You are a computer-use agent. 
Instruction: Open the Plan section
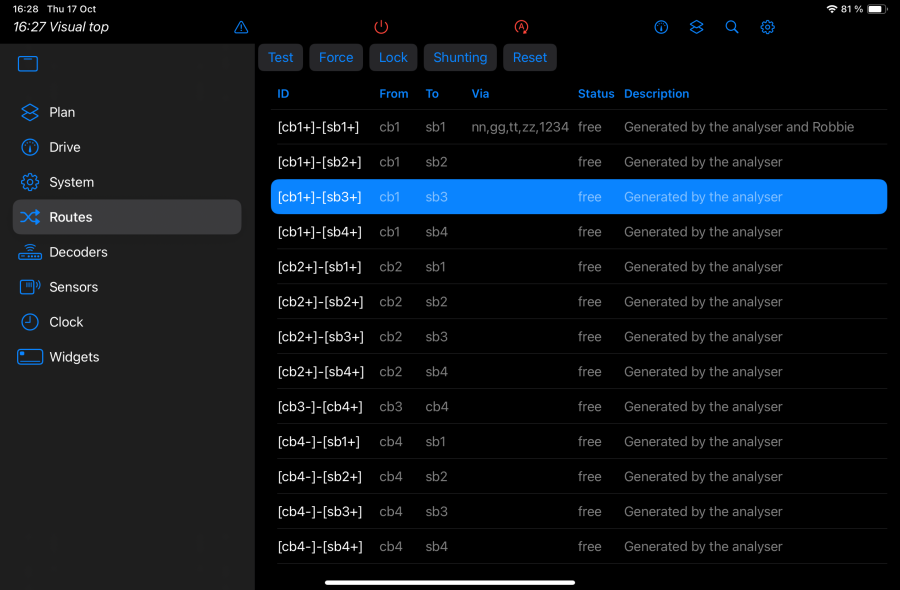[x=62, y=112]
